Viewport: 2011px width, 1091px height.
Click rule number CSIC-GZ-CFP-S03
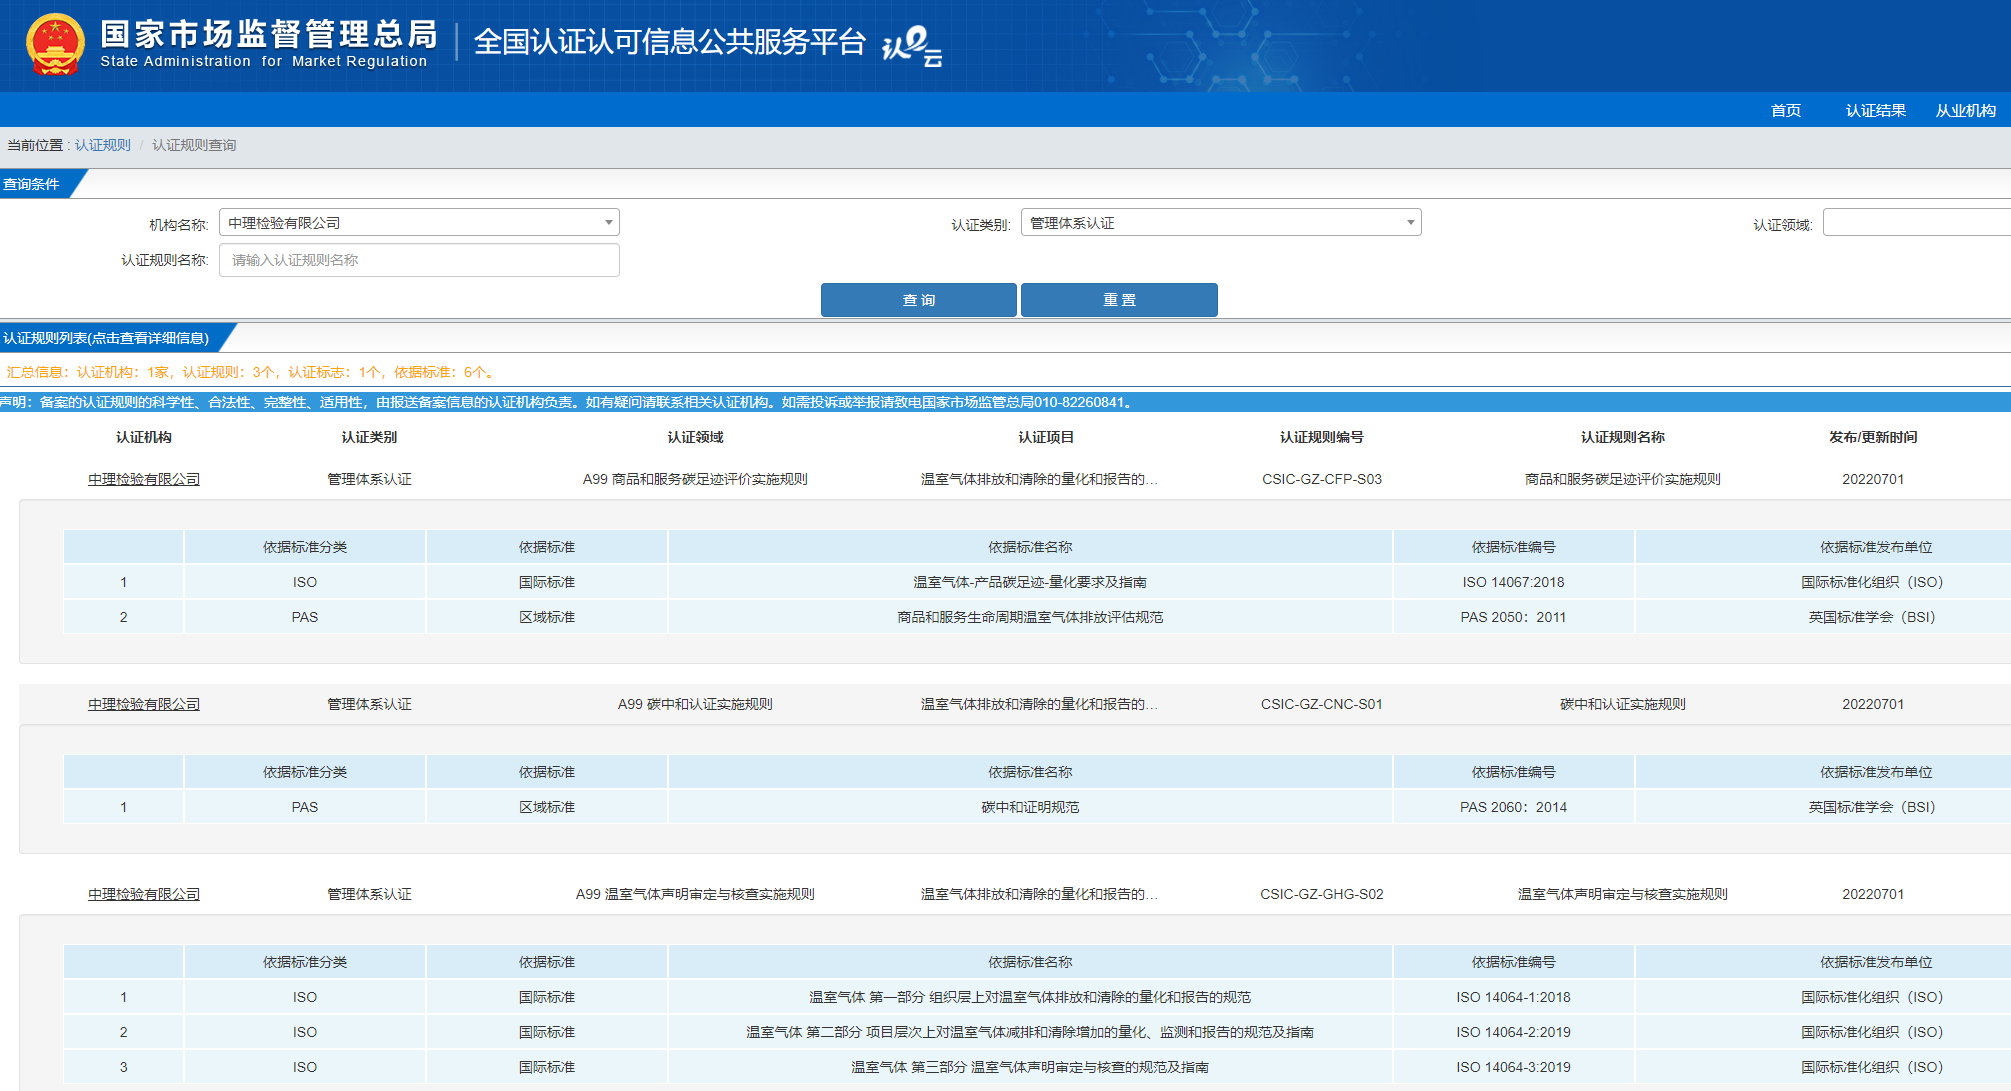(x=1322, y=479)
